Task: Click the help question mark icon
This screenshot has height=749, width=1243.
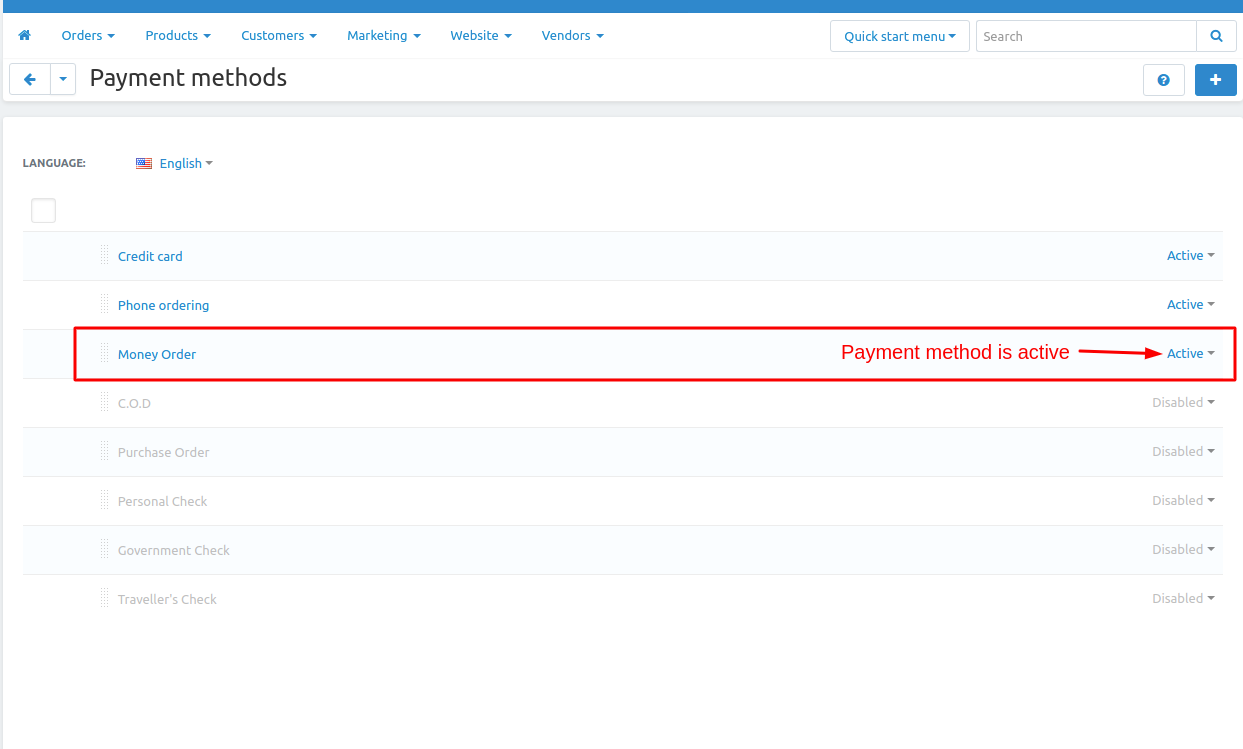Action: click(x=1163, y=80)
